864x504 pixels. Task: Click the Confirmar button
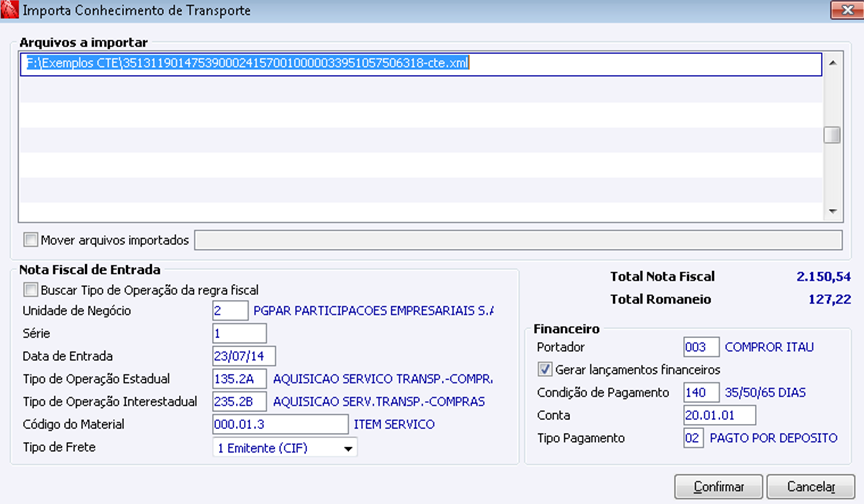tap(719, 487)
